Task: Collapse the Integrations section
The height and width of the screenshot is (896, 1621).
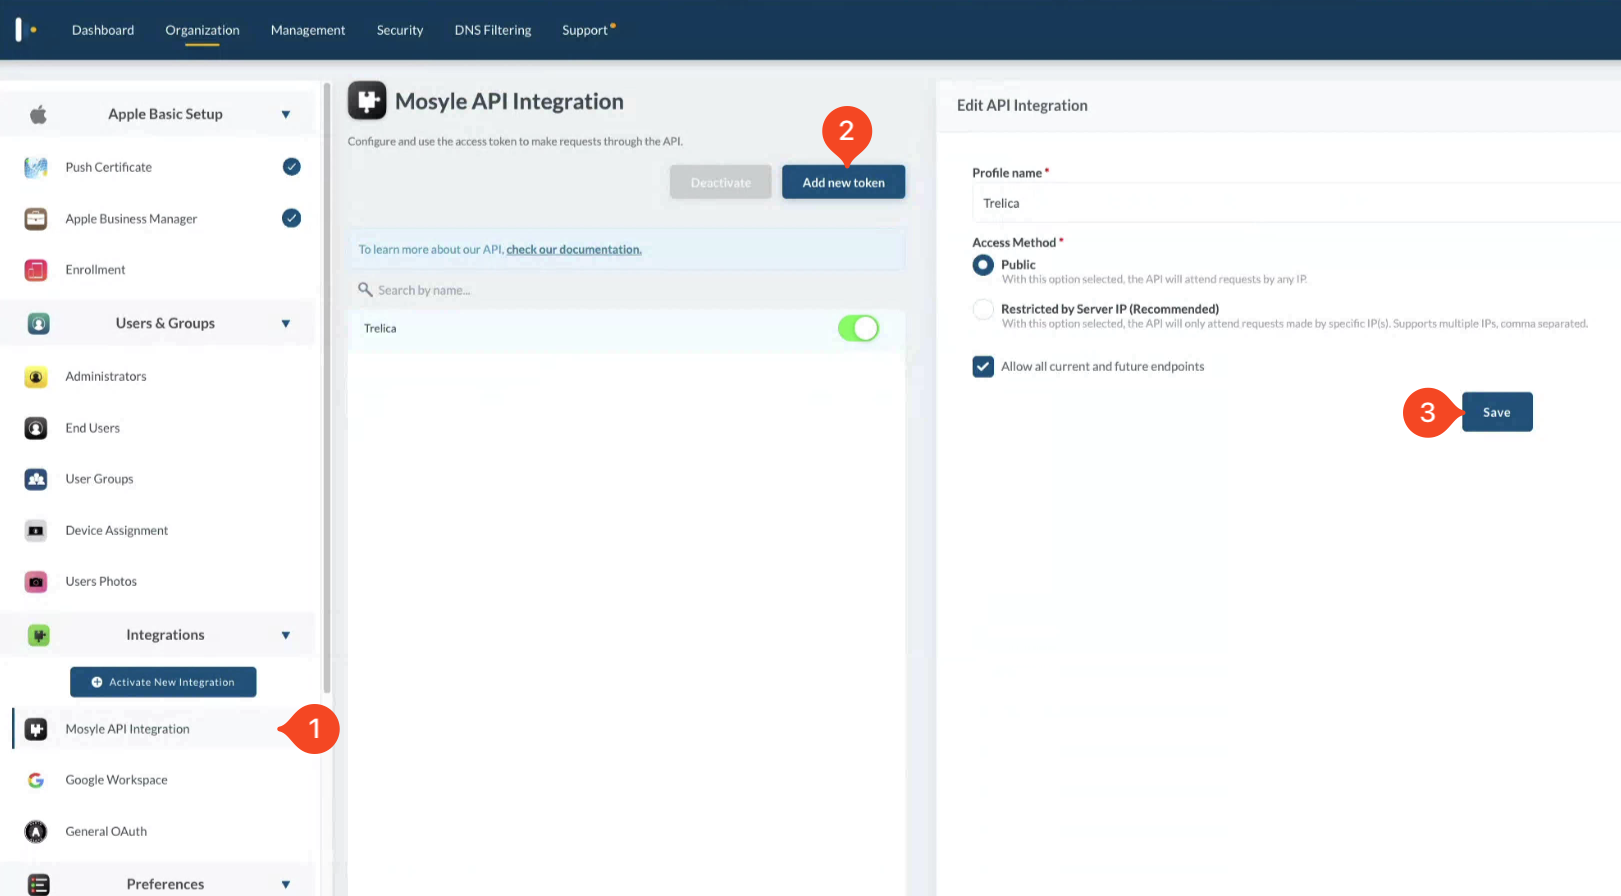Action: (x=286, y=635)
